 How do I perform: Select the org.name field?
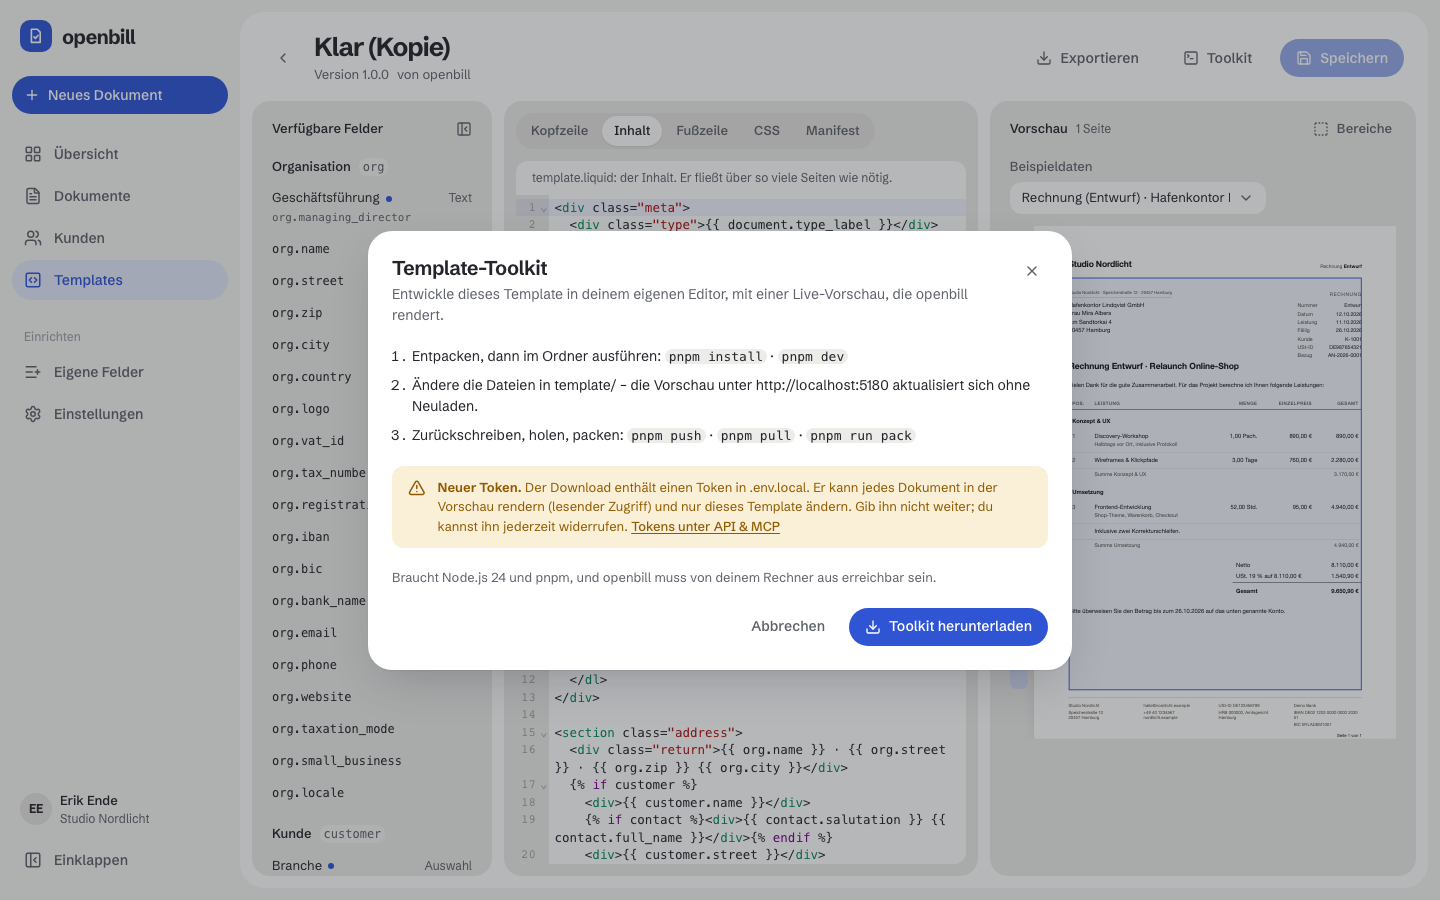(x=301, y=249)
